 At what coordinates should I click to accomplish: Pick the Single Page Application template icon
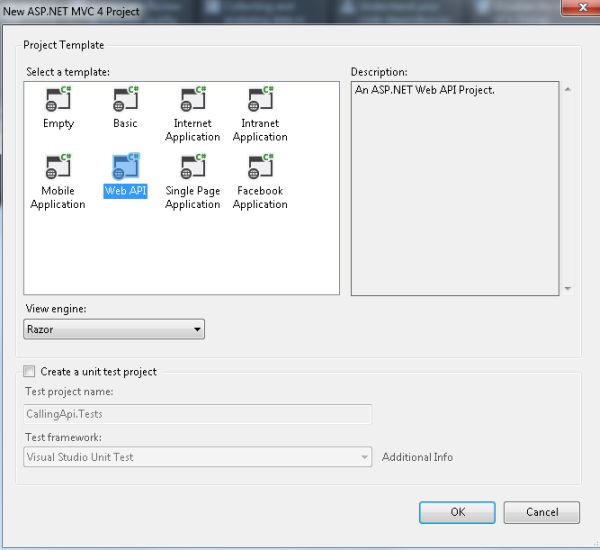point(193,166)
